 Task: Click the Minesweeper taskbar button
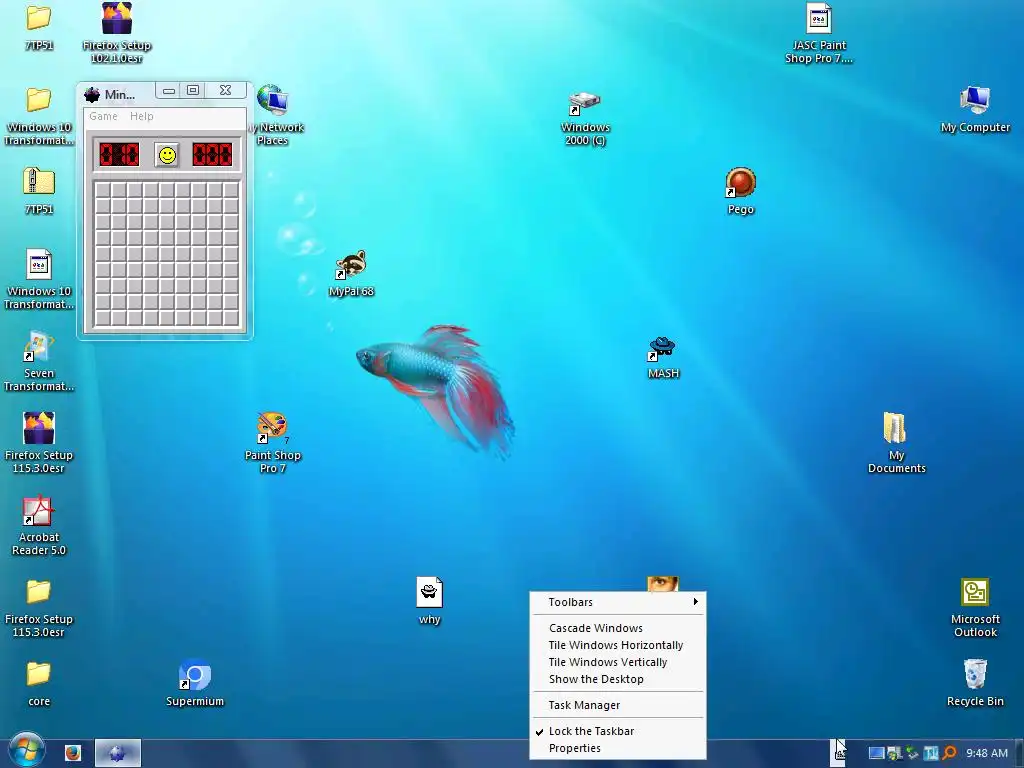click(118, 753)
